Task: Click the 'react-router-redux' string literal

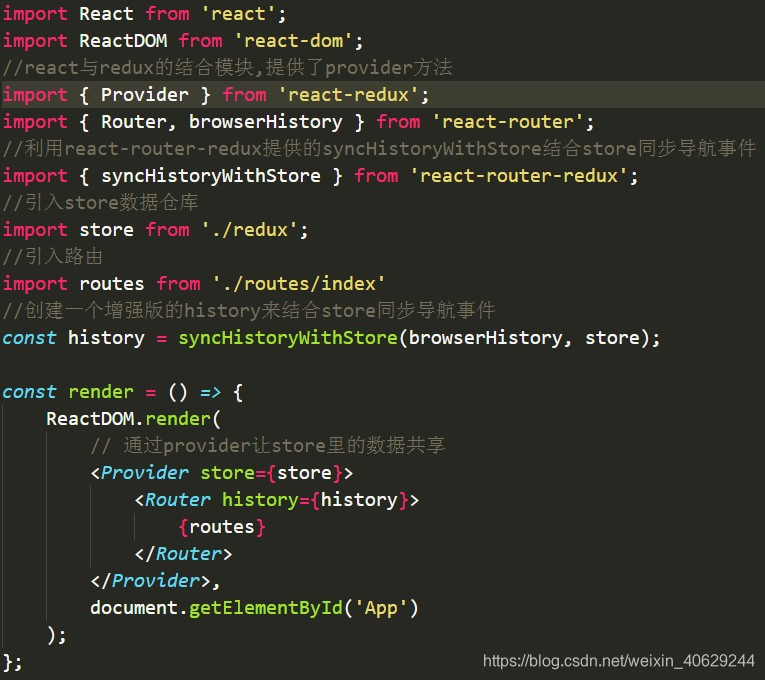Action: pos(519,176)
